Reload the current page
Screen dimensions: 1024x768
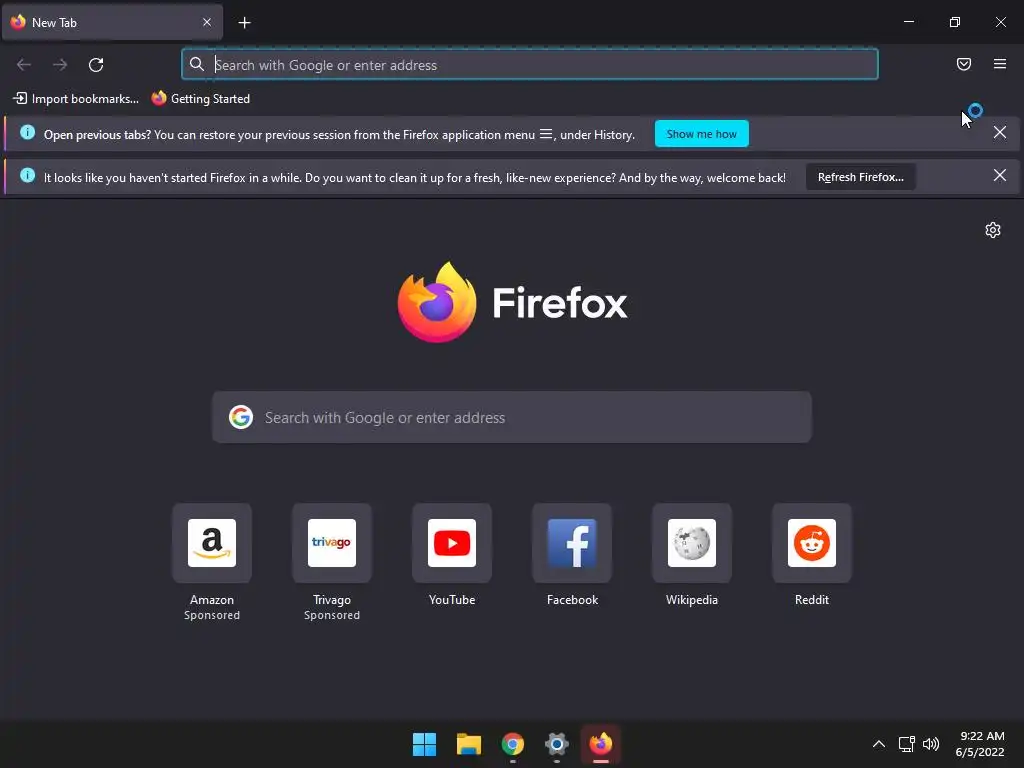click(96, 65)
